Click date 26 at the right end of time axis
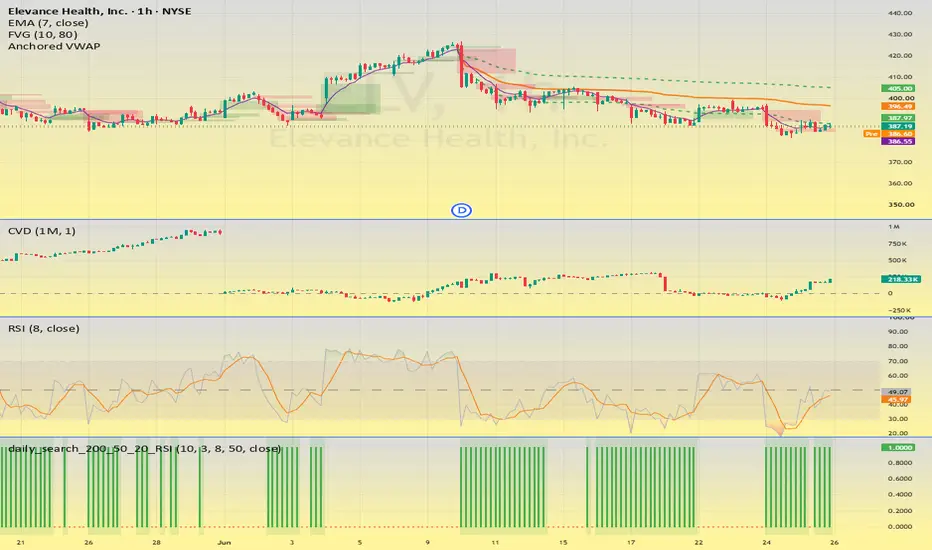 point(835,542)
